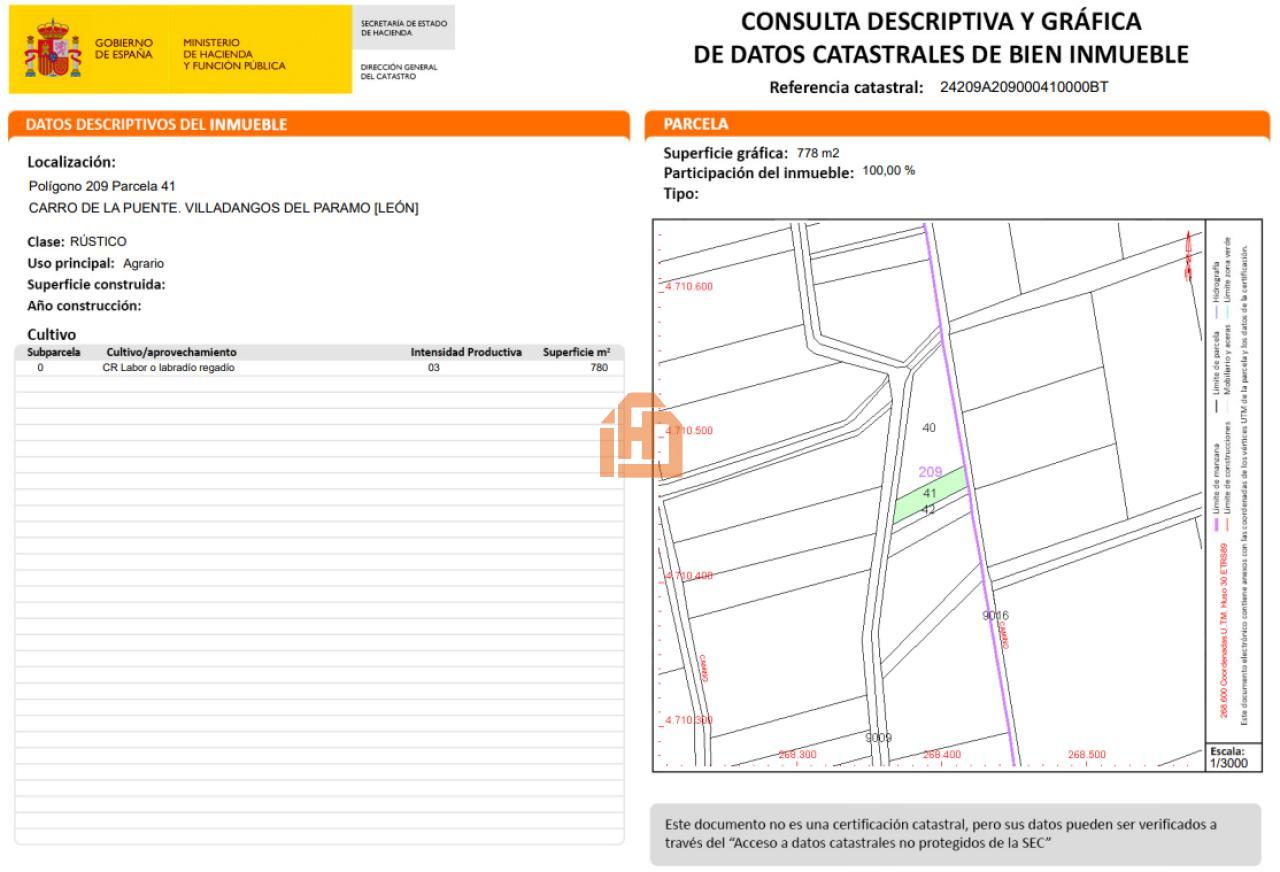Screen dimensions: 1280x872
Task: Click the 'Superficie m²' column header
Action: point(576,352)
